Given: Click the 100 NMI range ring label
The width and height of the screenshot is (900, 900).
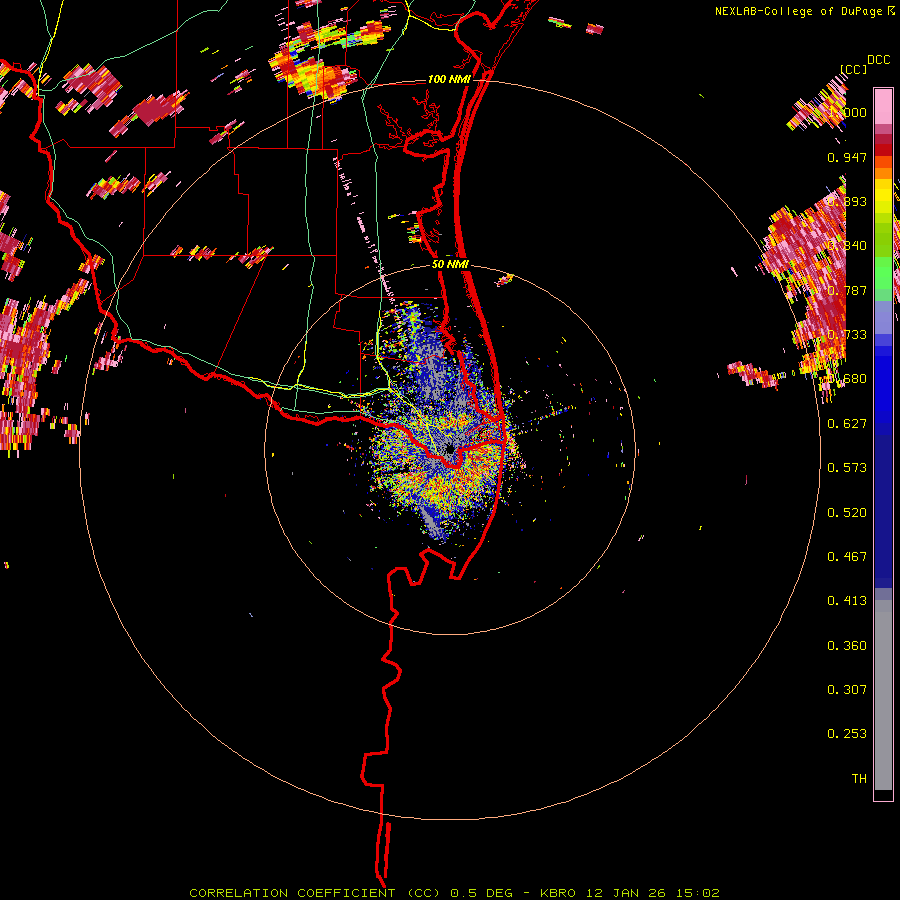Looking at the screenshot, I should coord(449,79).
